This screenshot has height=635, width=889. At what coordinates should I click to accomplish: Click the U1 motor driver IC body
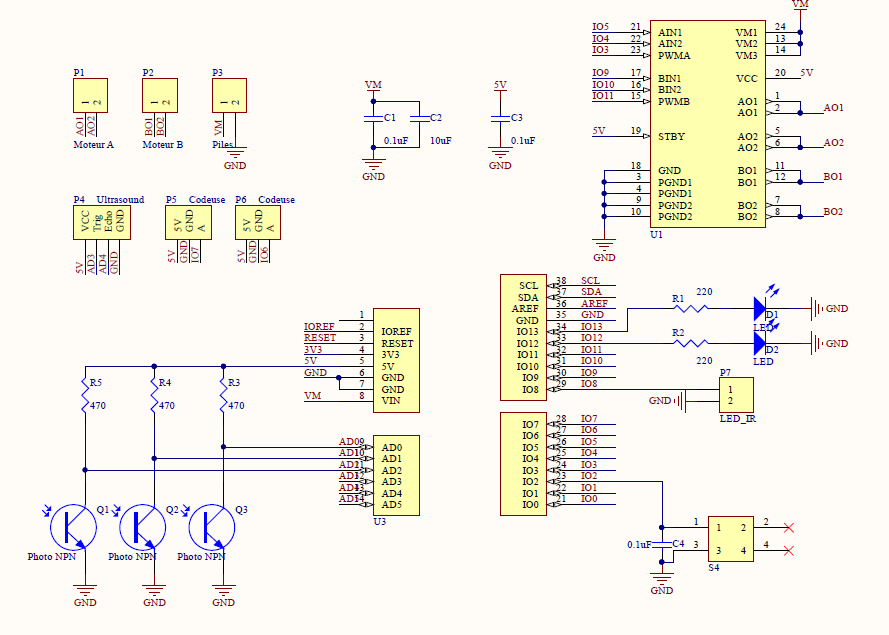coord(706,124)
